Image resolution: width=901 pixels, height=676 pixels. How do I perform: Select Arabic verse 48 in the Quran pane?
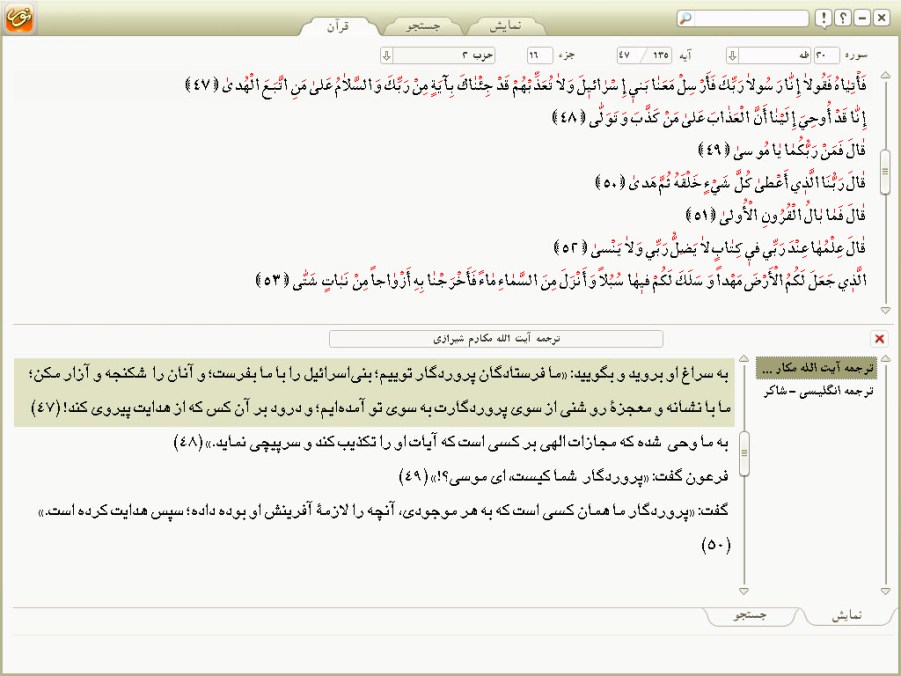[709, 118]
